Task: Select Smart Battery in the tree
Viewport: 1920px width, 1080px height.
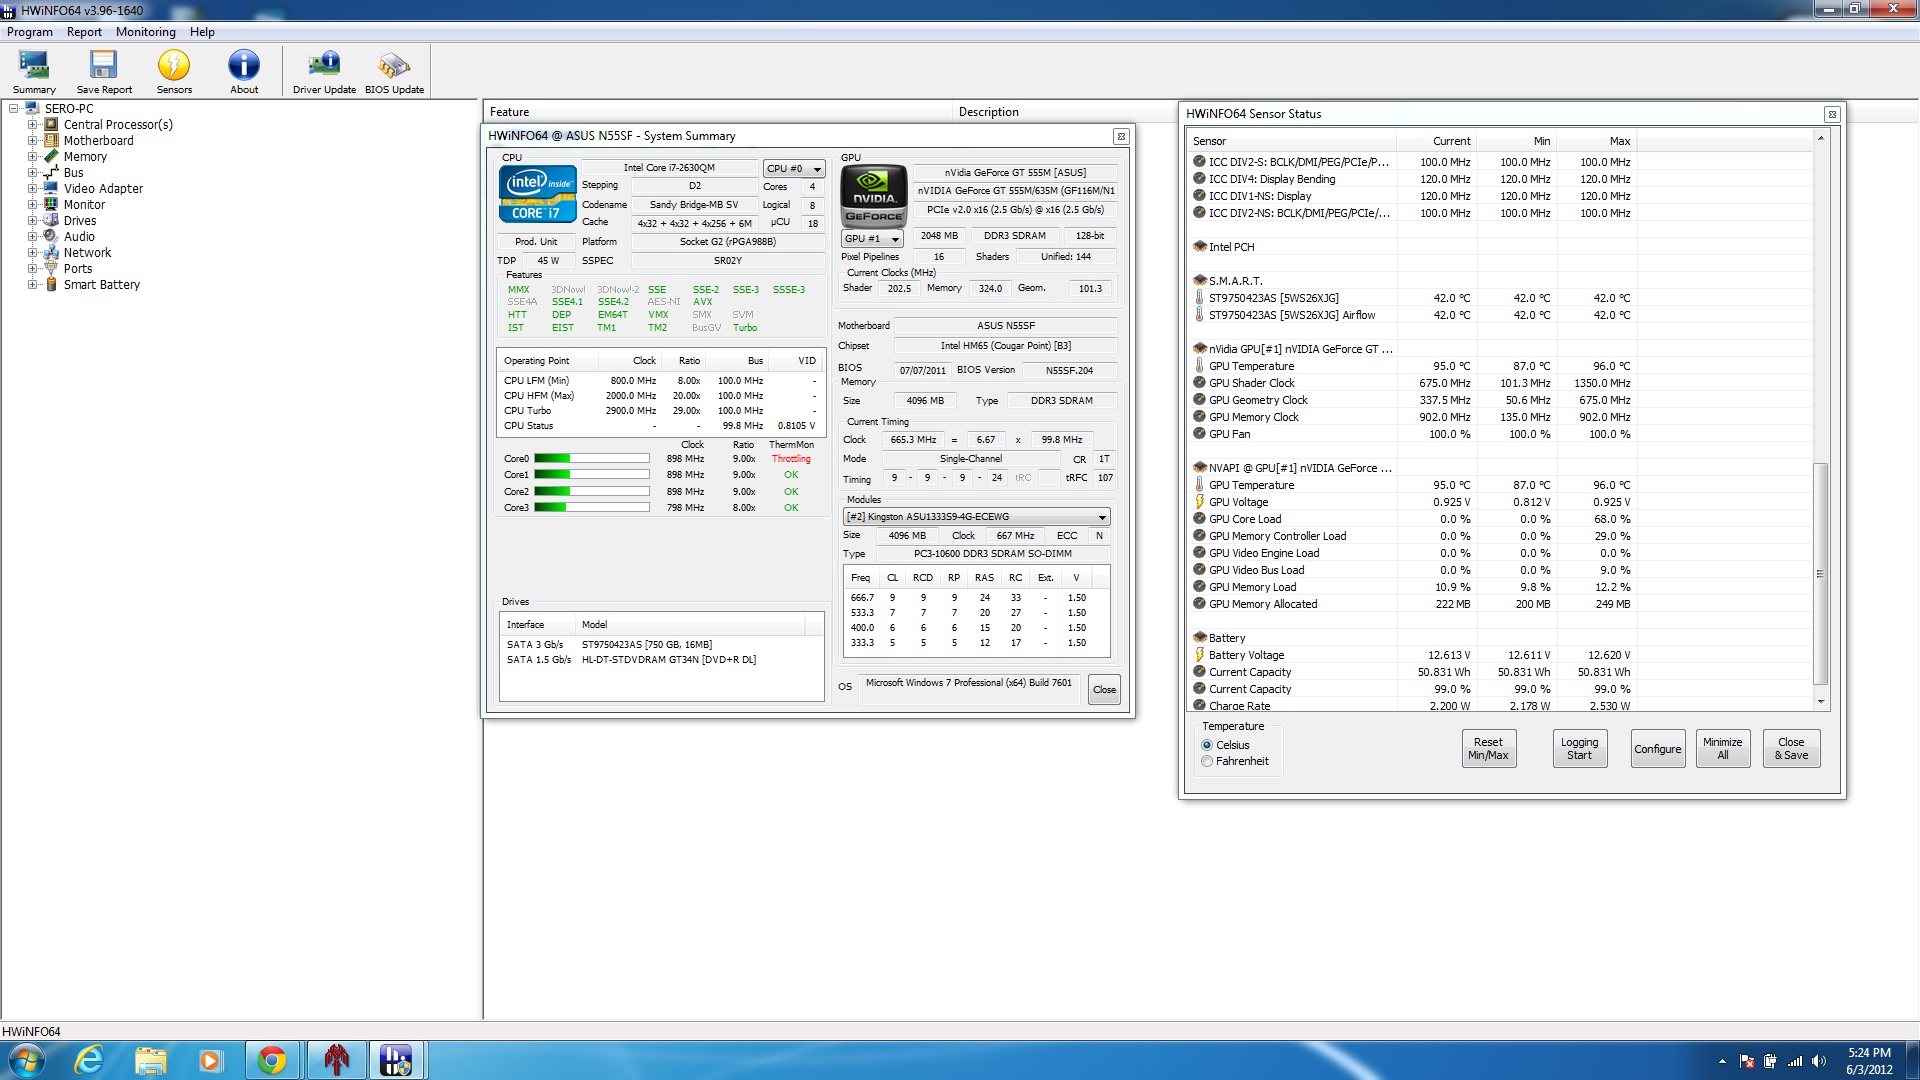Action: (101, 285)
